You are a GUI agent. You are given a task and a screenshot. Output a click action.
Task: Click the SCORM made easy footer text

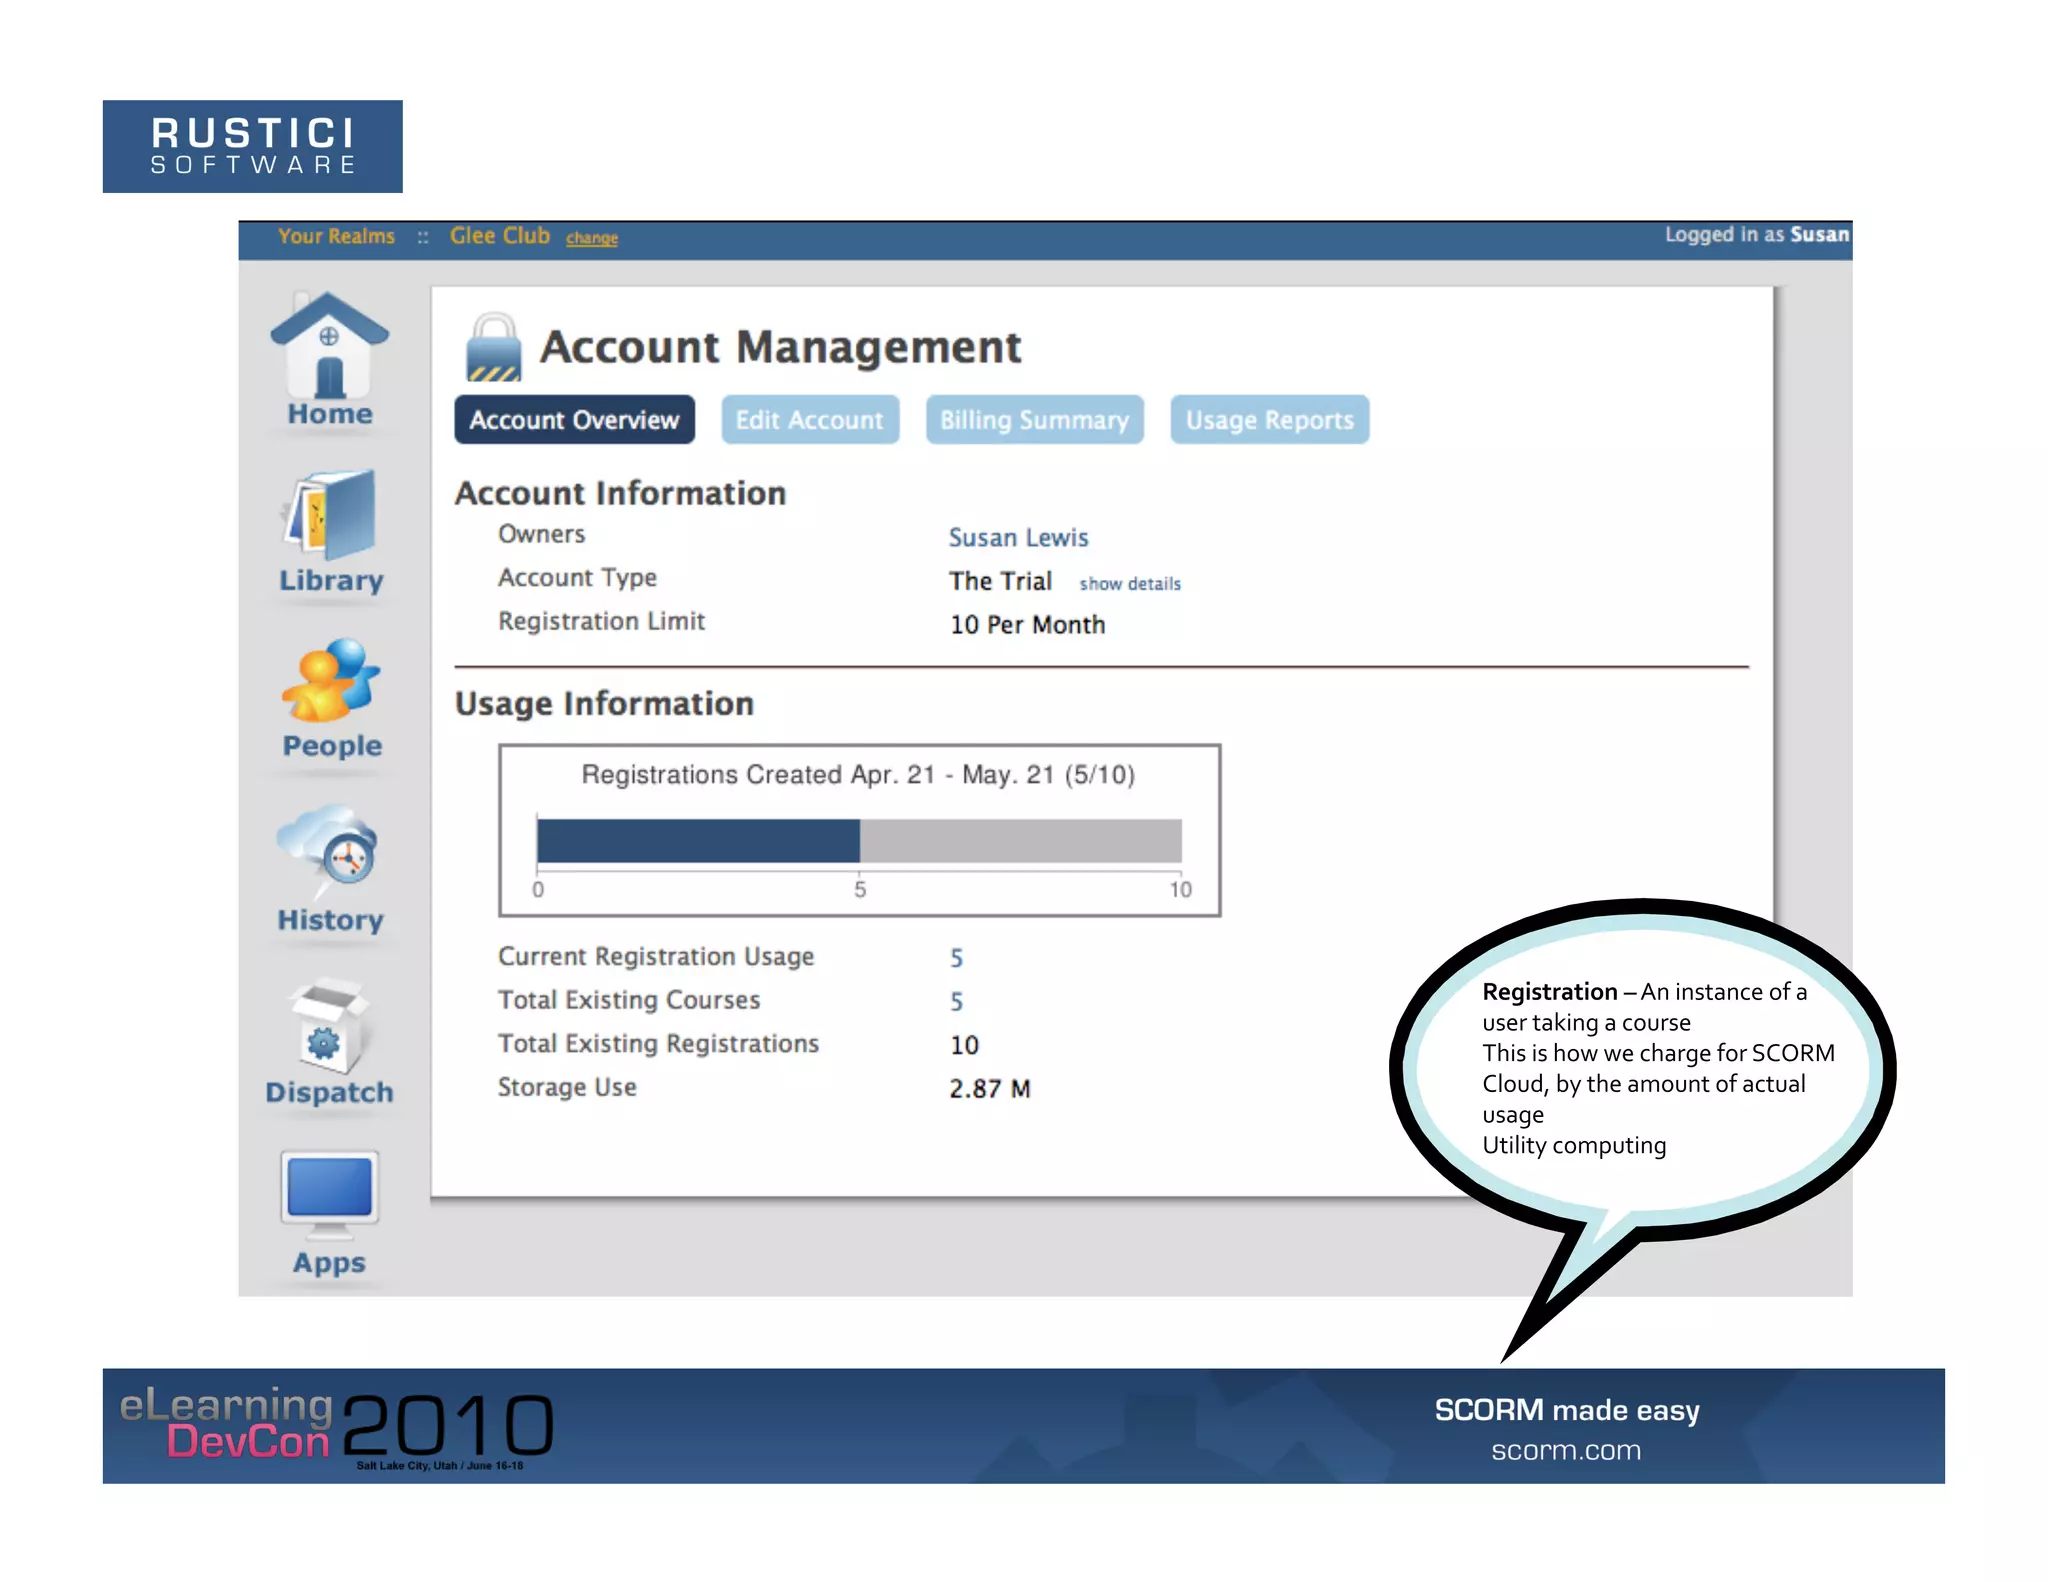pyautogui.click(x=1567, y=1410)
